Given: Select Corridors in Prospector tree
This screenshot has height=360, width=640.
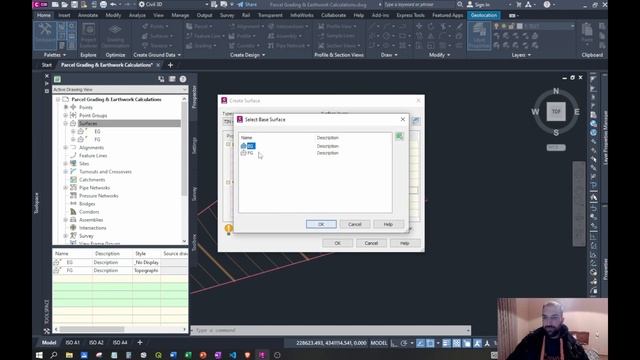Looking at the screenshot, I should point(89,212).
